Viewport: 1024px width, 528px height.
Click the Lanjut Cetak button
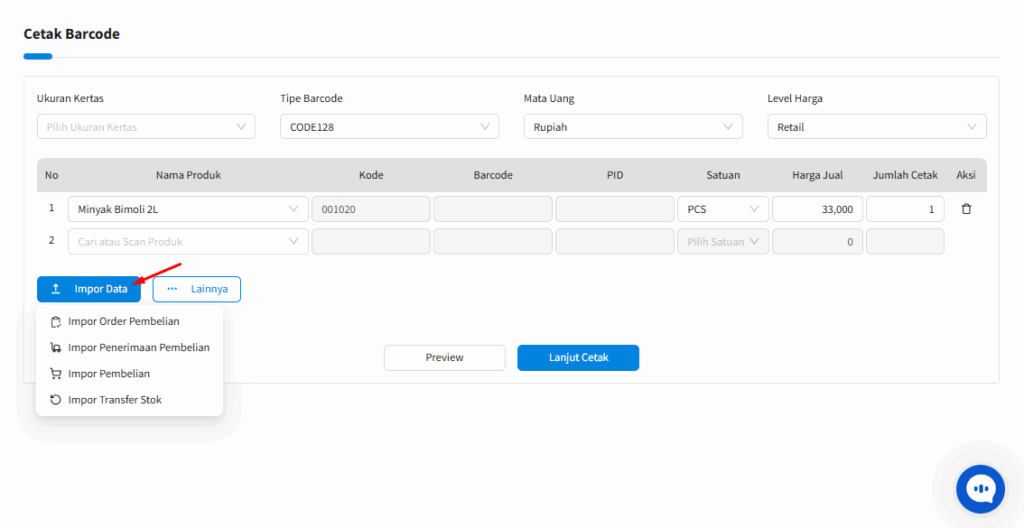(x=578, y=358)
